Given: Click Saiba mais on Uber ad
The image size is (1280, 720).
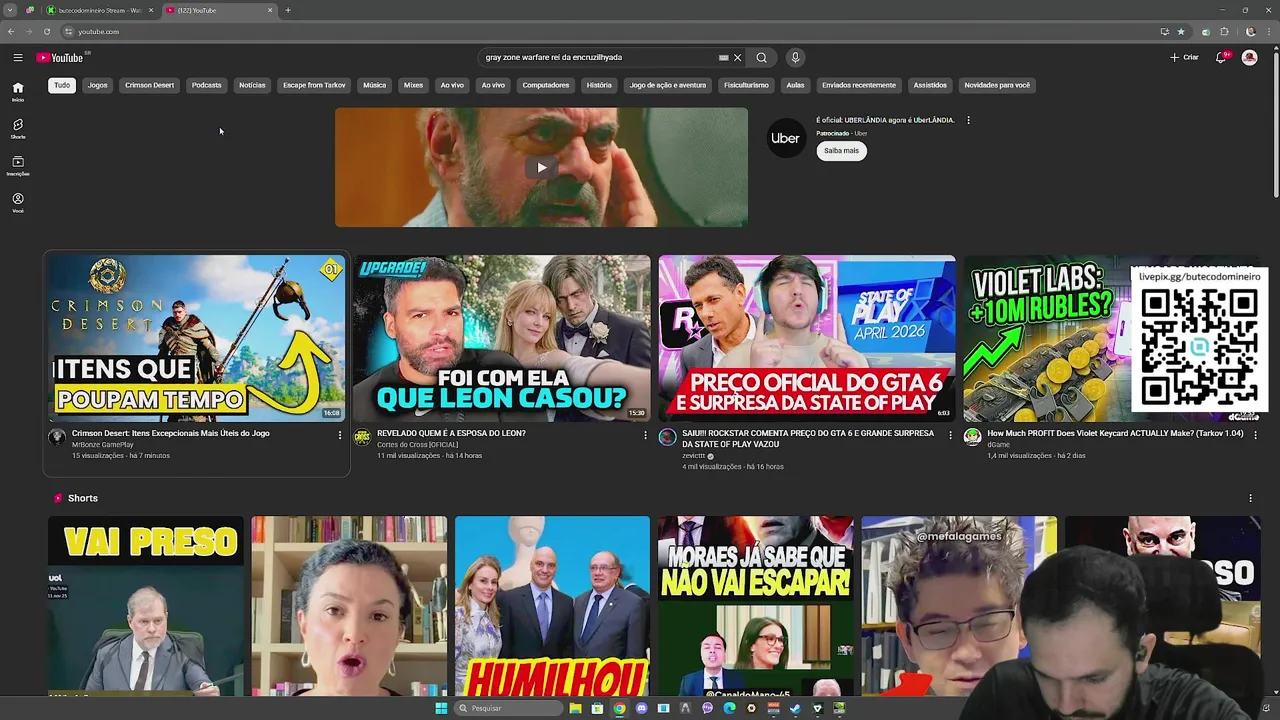Looking at the screenshot, I should pos(841,151).
